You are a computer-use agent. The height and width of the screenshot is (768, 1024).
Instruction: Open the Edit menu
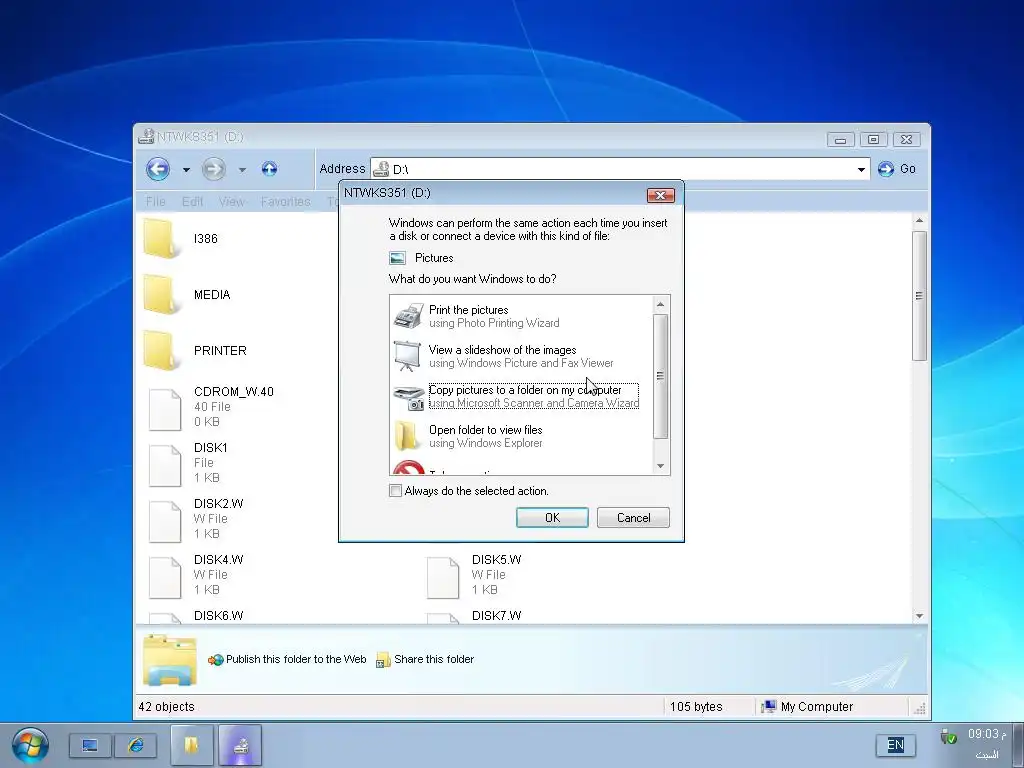click(x=192, y=202)
